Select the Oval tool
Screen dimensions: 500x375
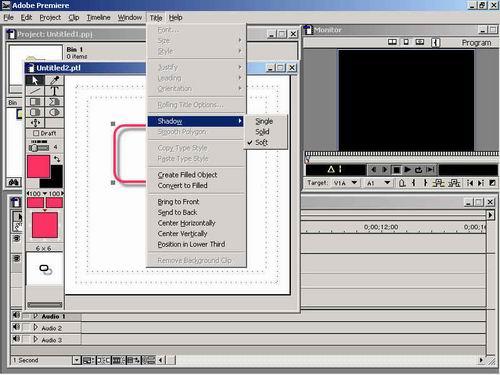coord(54,112)
